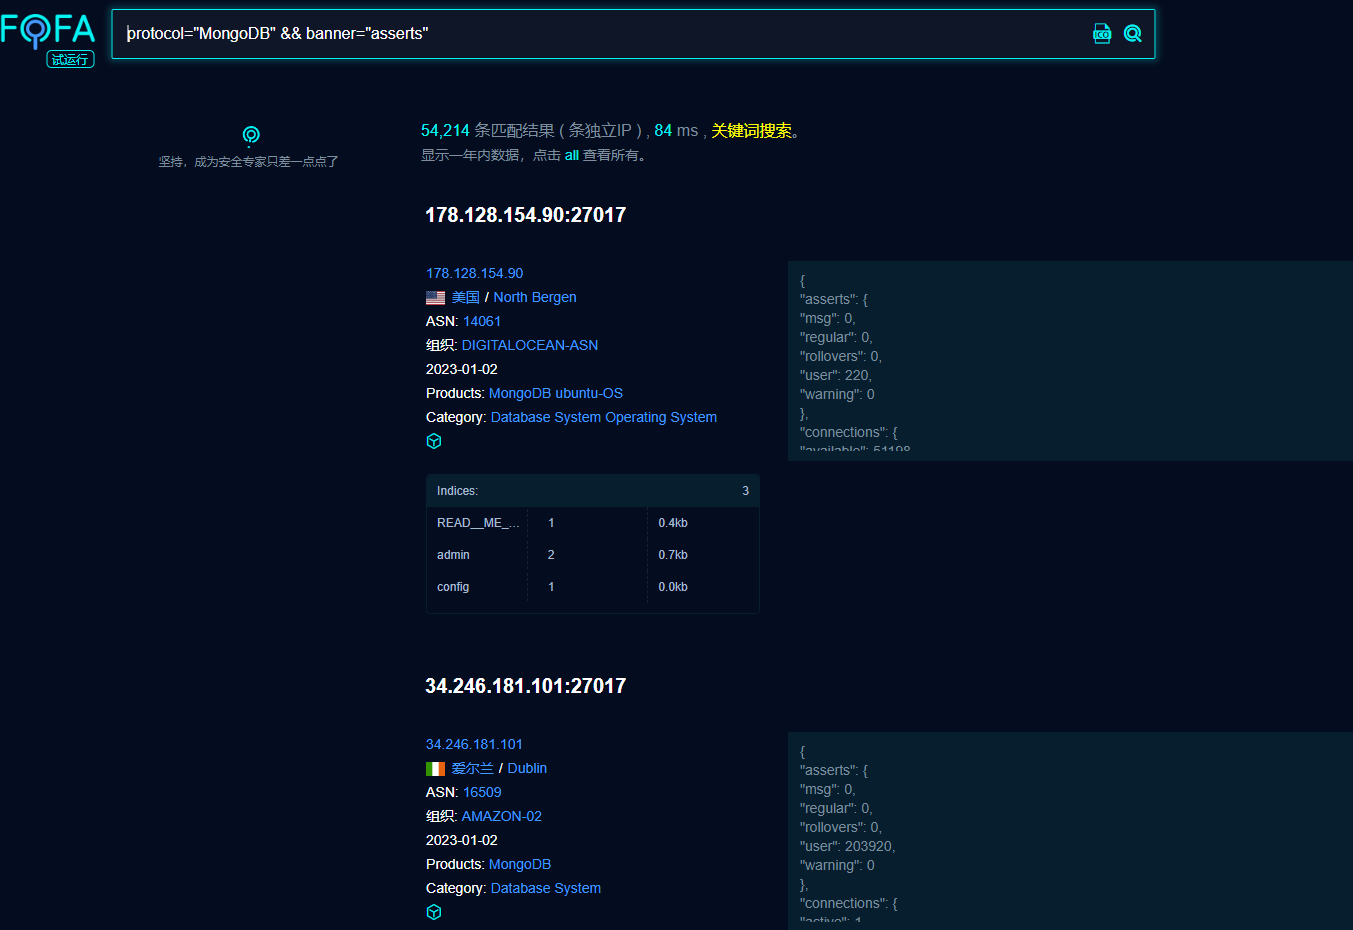The image size is (1353, 930).
Task: Click the 'Indices:' table header label
Action: coord(458,491)
